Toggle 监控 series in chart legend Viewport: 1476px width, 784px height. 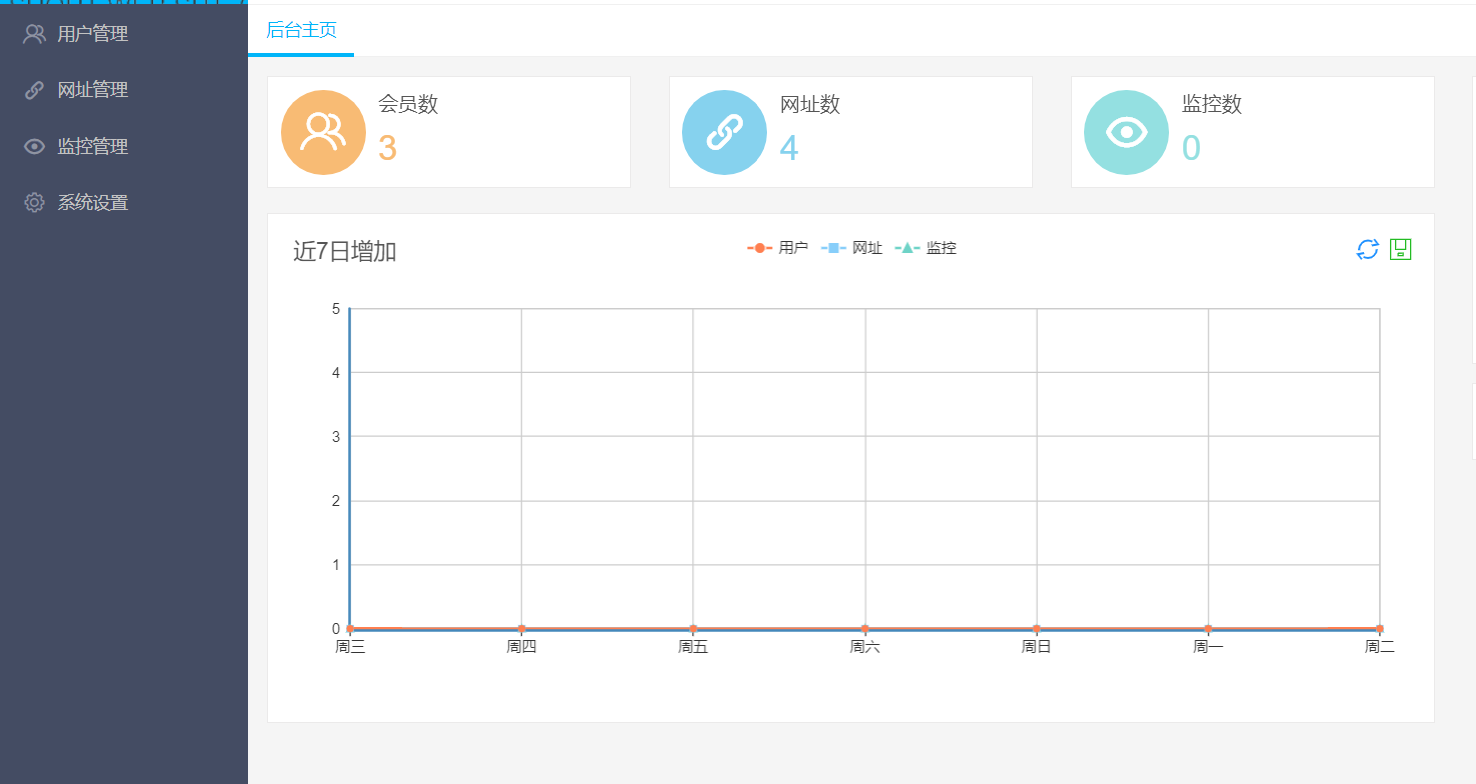click(925, 248)
